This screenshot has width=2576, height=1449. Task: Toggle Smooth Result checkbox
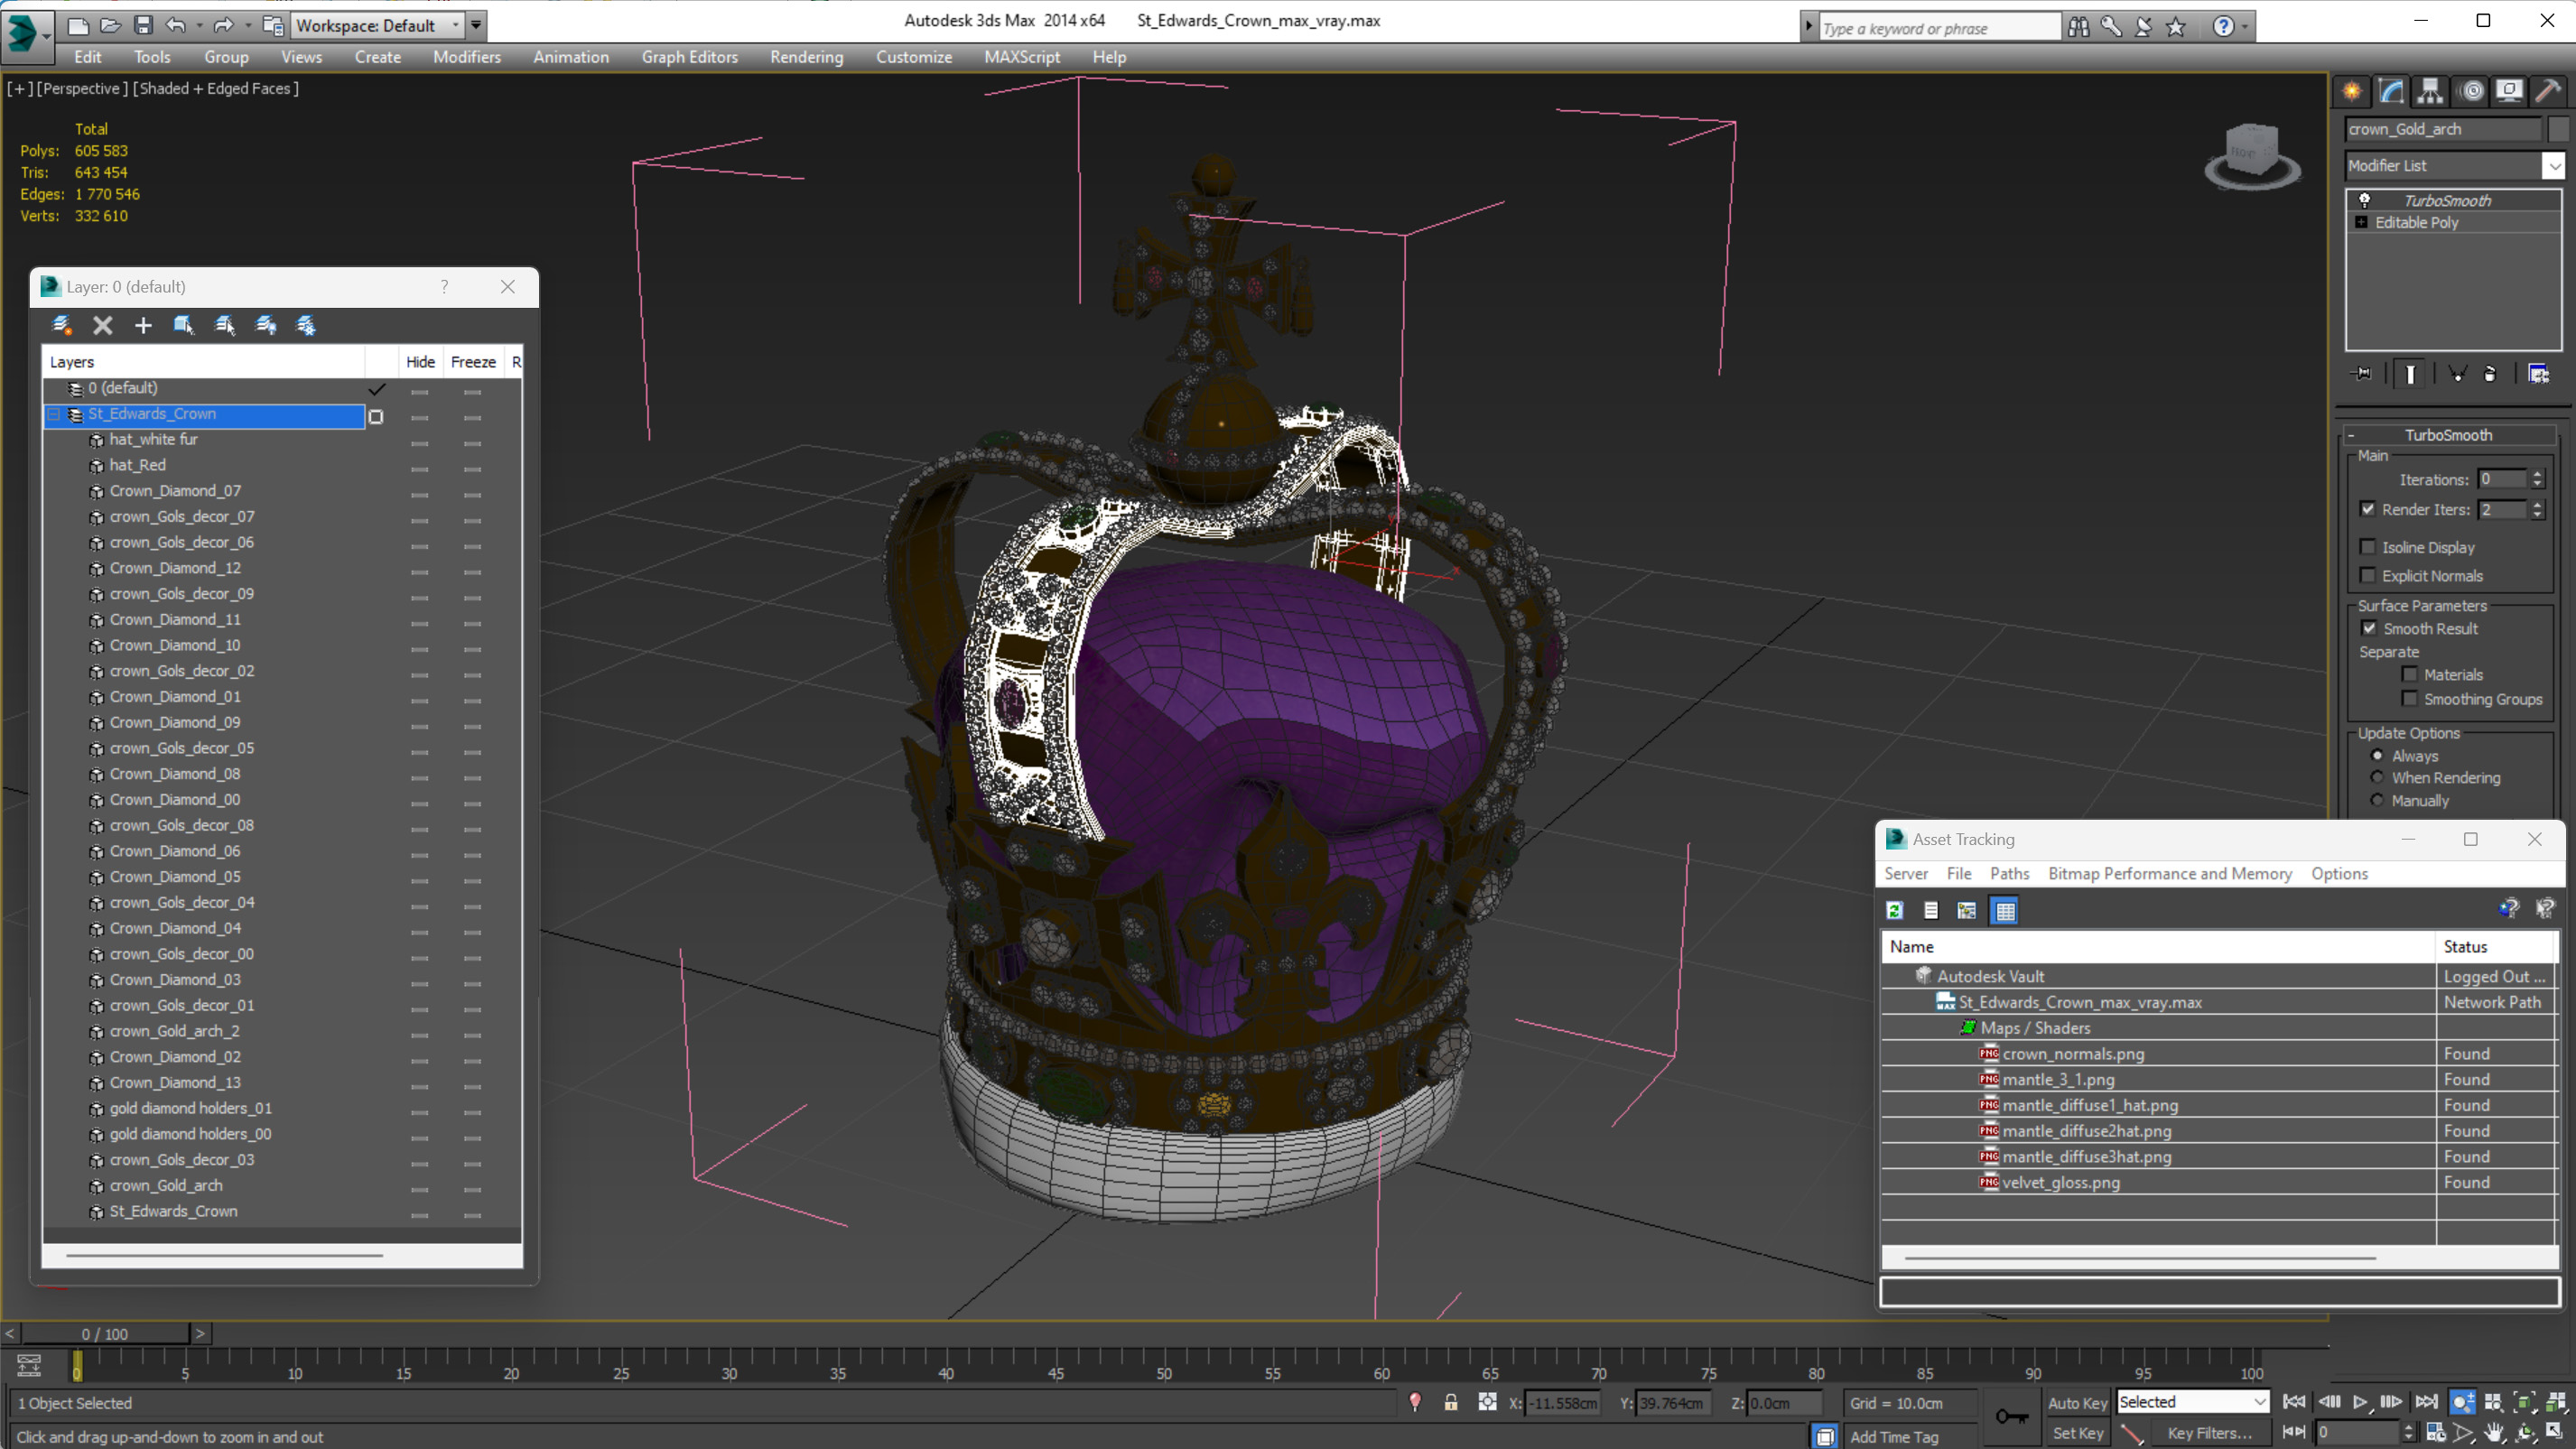tap(2369, 628)
